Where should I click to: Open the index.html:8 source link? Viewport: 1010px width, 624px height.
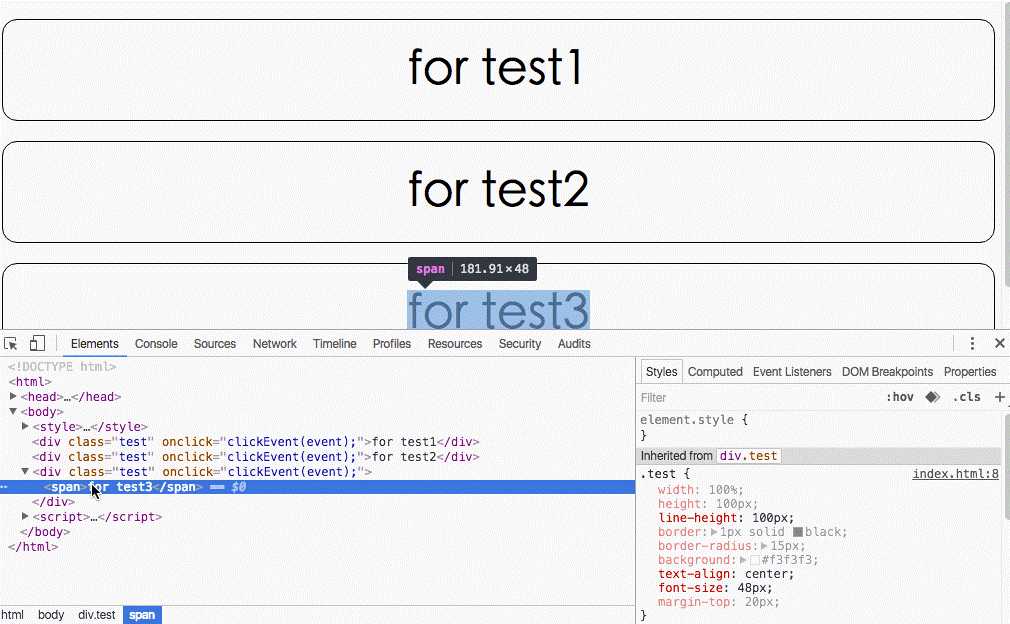pos(955,474)
